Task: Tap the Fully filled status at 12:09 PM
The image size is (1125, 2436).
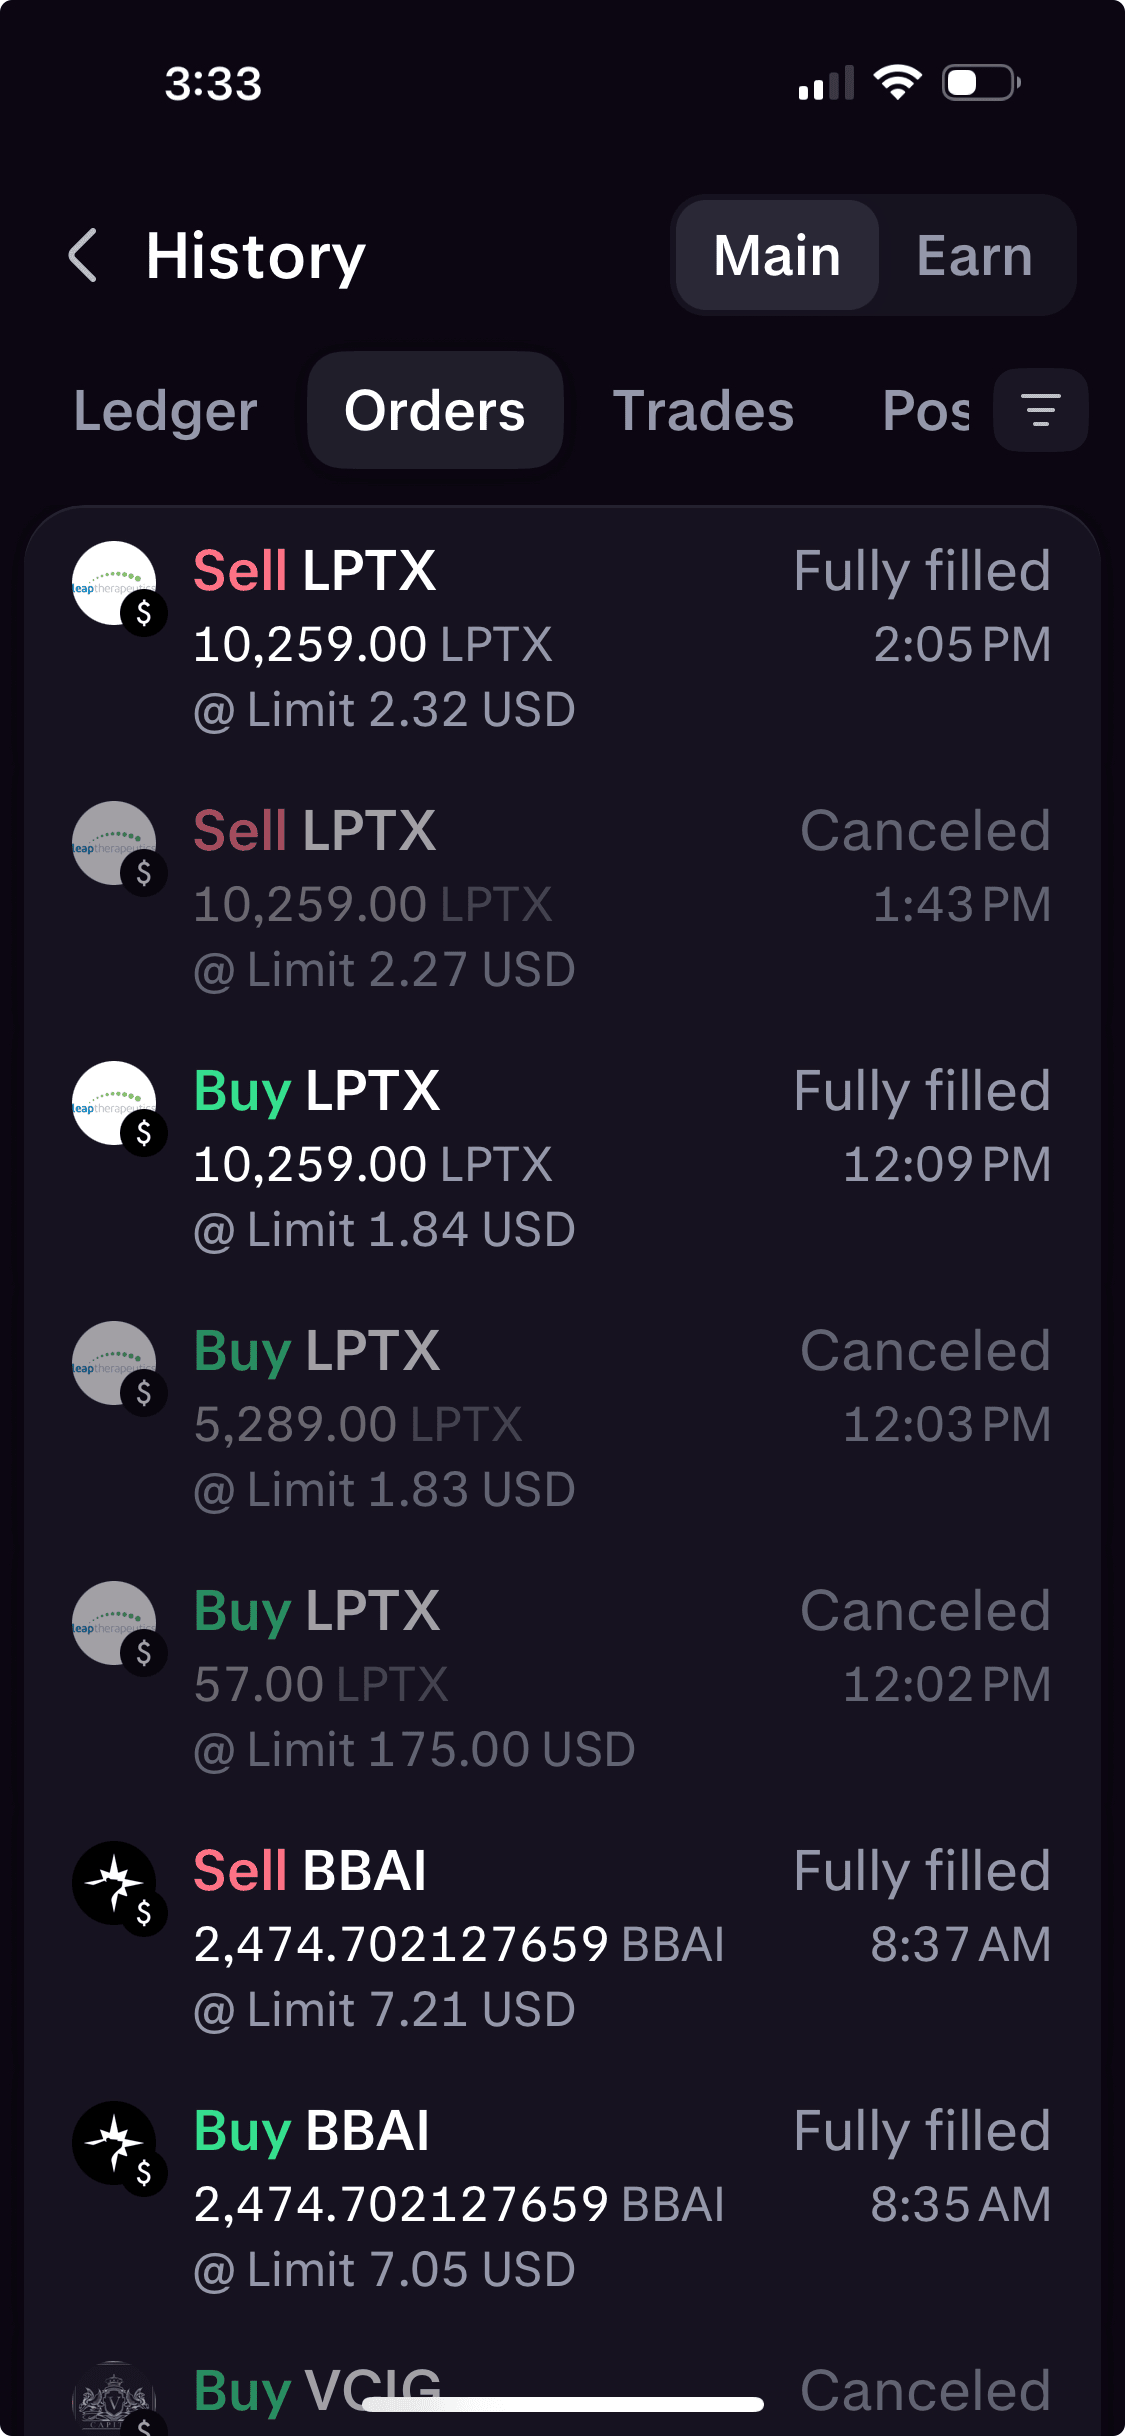Action: click(921, 1091)
